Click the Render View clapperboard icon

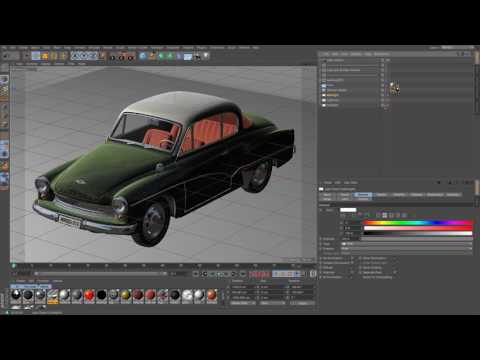point(113,57)
